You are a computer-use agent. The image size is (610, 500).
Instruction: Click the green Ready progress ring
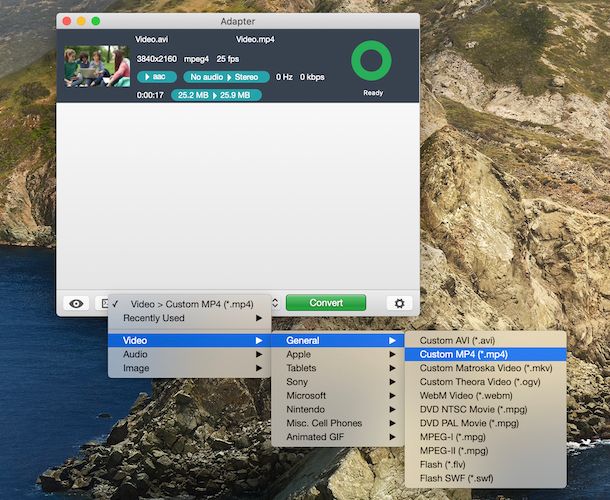(372, 60)
